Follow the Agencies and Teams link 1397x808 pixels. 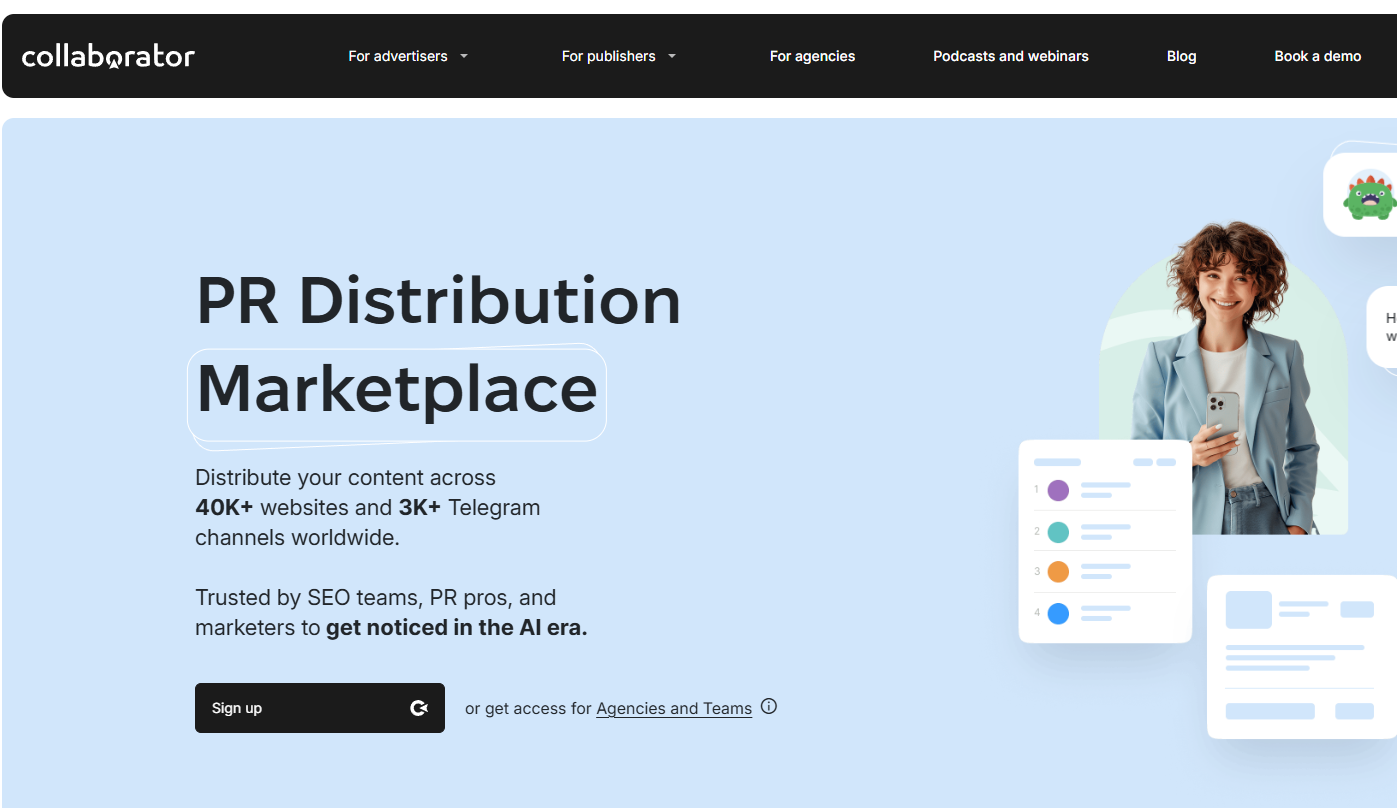point(674,708)
